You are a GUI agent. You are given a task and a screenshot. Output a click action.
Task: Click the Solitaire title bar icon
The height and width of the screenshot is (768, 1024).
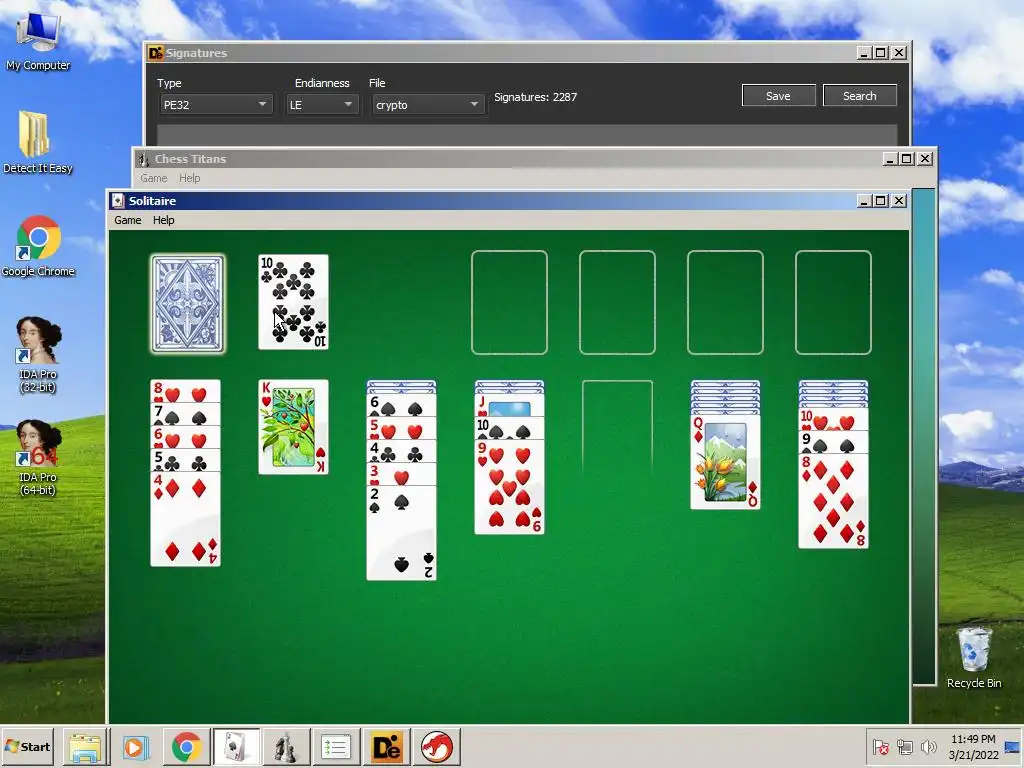coord(118,200)
